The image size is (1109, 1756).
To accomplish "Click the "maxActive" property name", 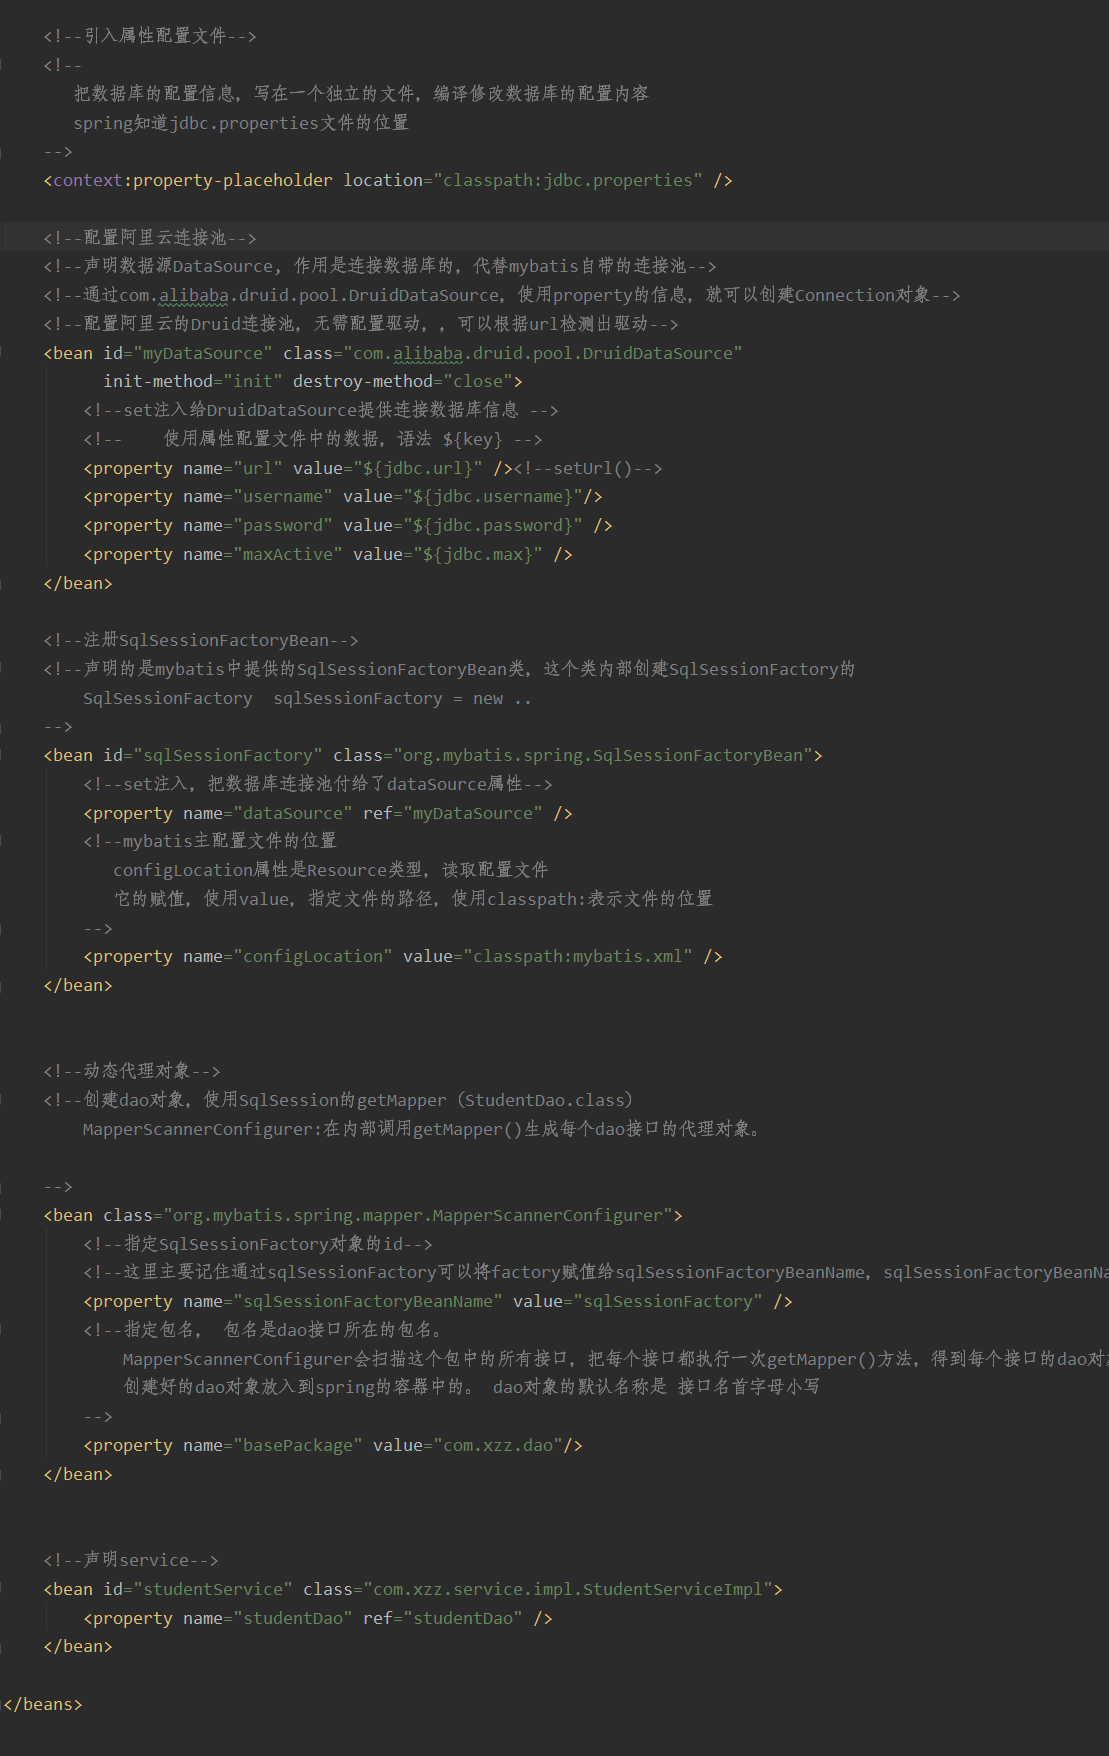I will (287, 554).
